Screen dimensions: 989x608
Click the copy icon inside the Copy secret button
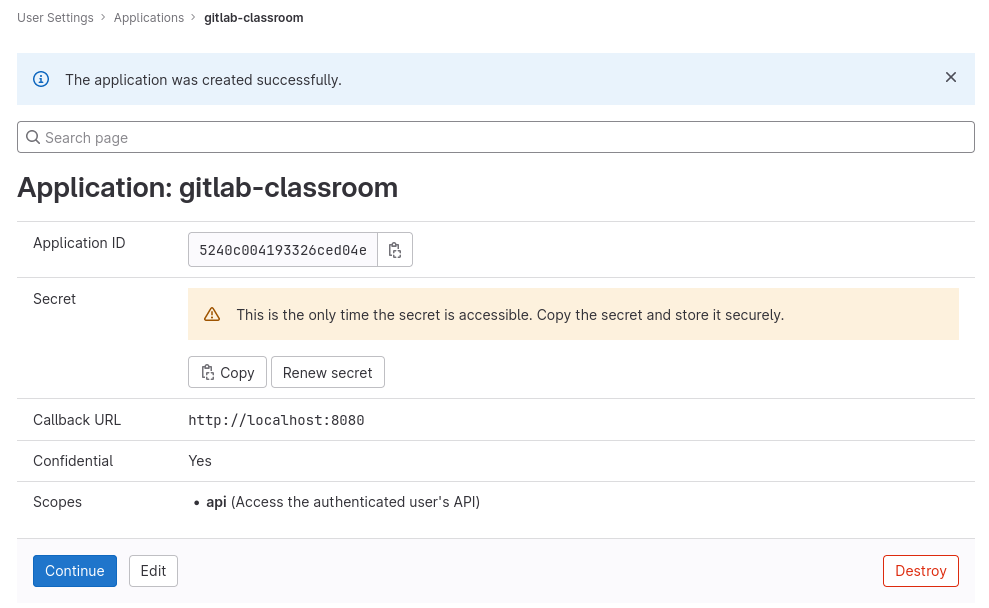pos(210,372)
